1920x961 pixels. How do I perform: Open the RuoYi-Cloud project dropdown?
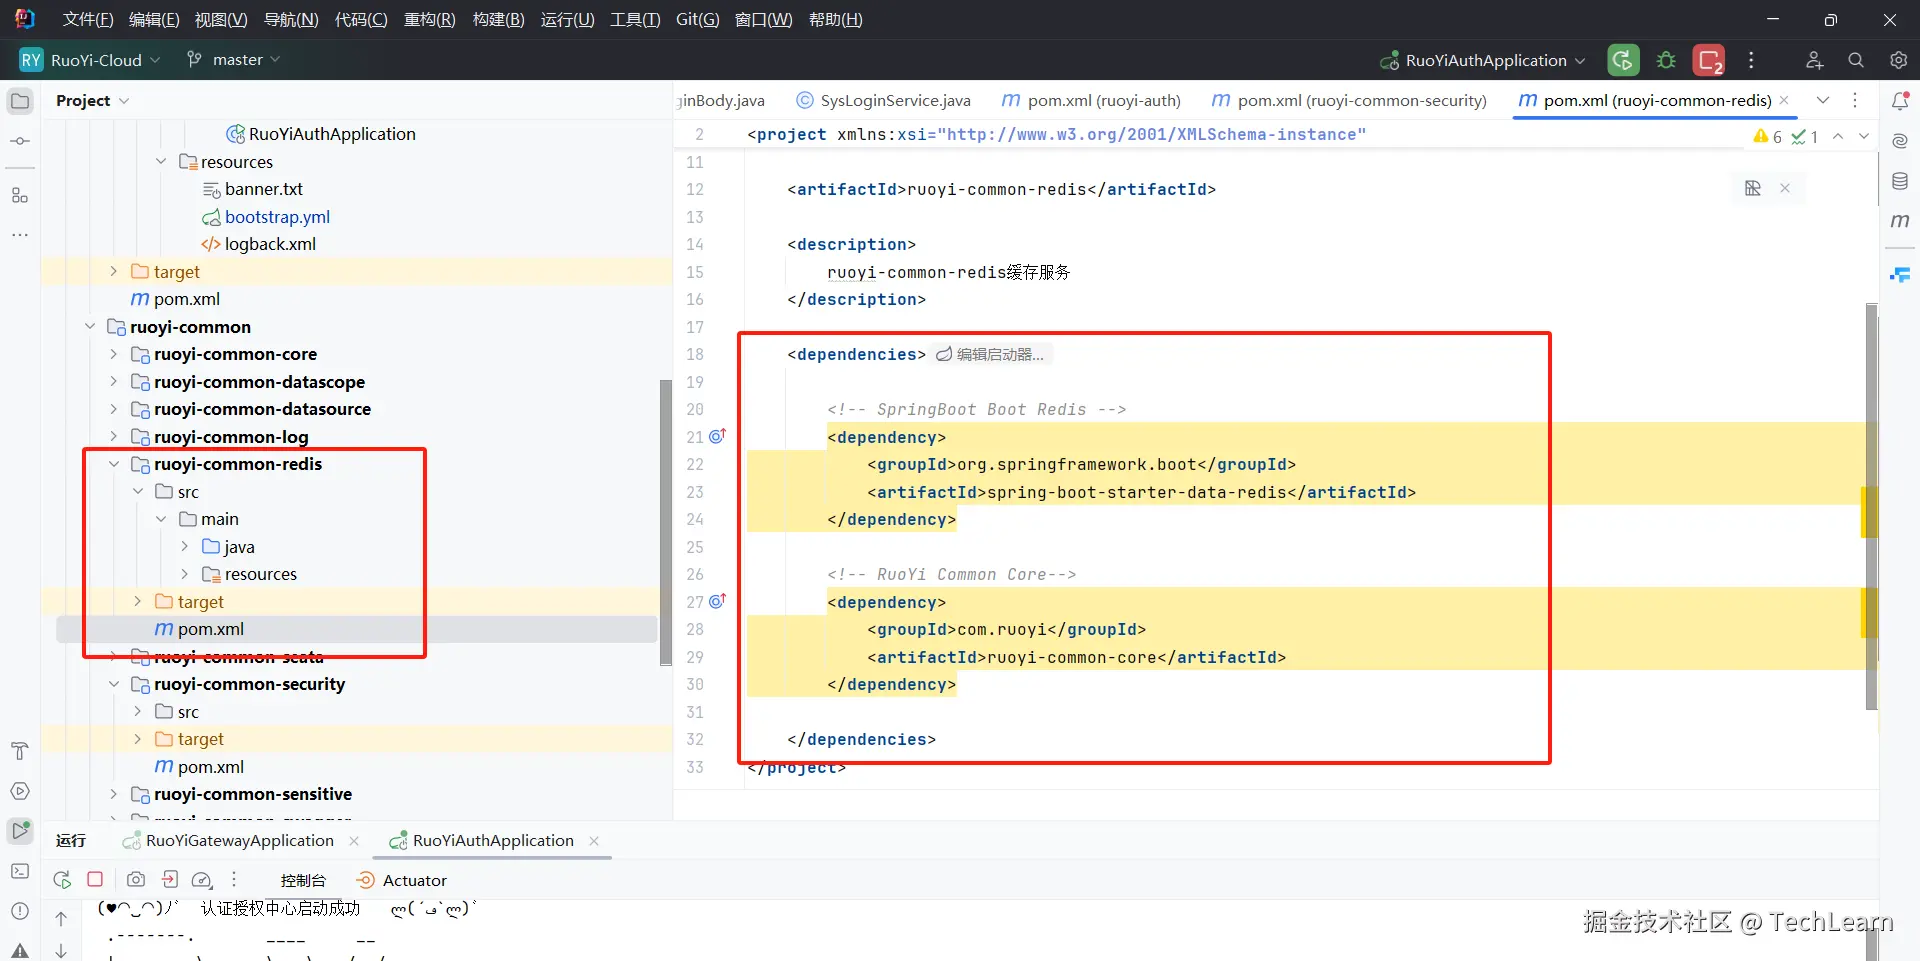(90, 60)
